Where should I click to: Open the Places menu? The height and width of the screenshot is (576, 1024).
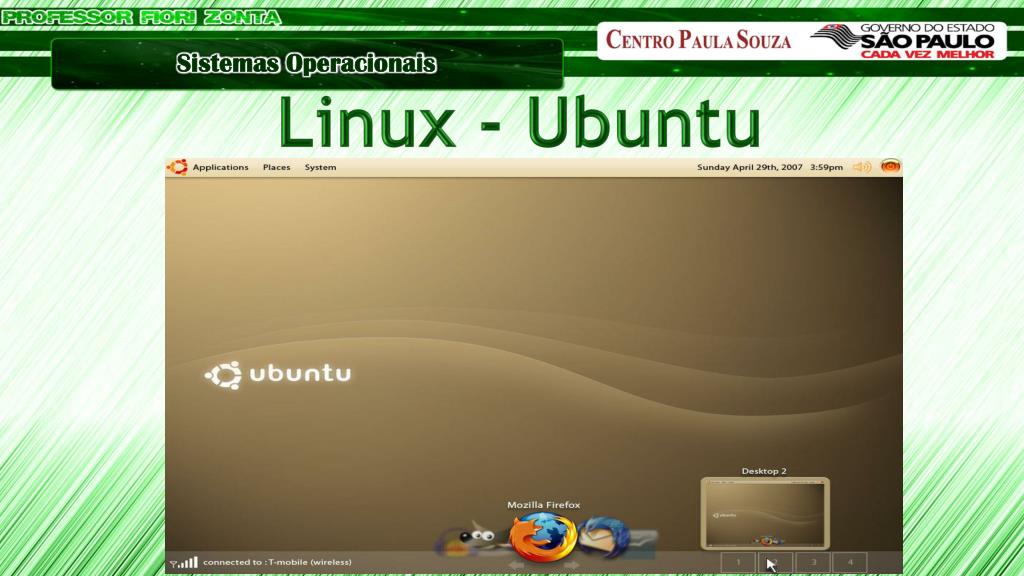276,167
